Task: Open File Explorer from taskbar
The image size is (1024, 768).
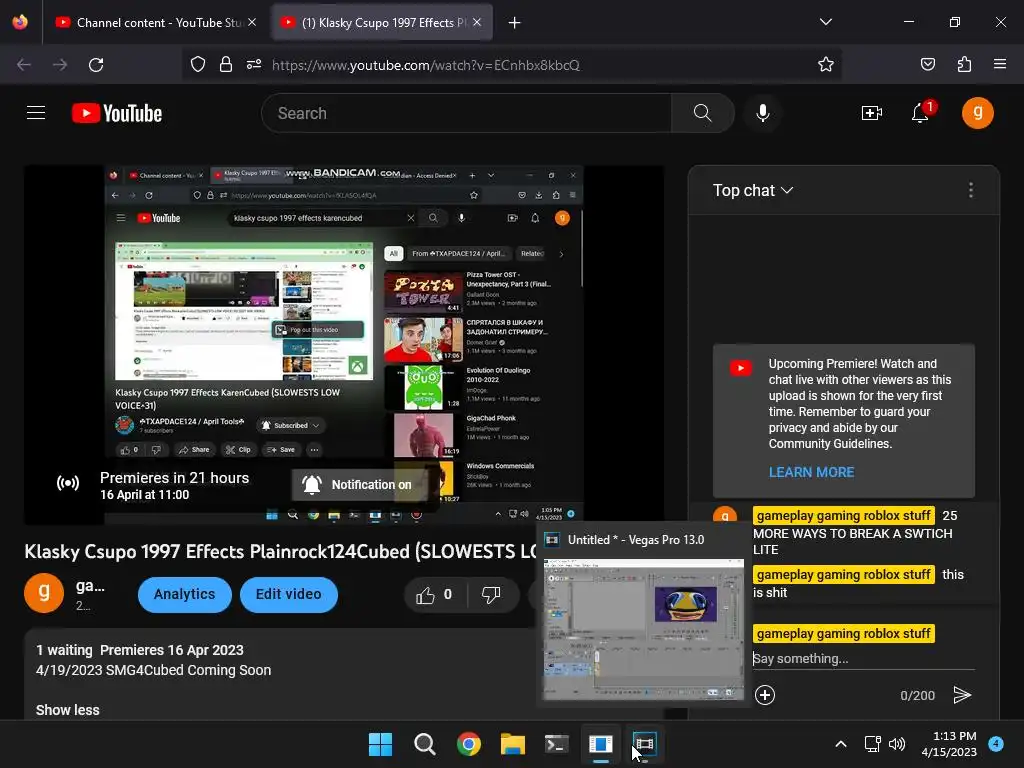Action: [x=513, y=744]
